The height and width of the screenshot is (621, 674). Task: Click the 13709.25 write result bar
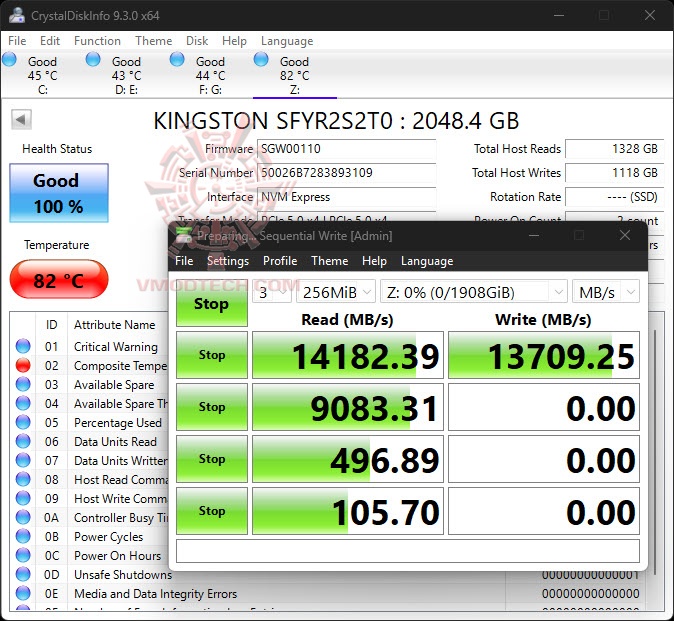pyautogui.click(x=544, y=355)
